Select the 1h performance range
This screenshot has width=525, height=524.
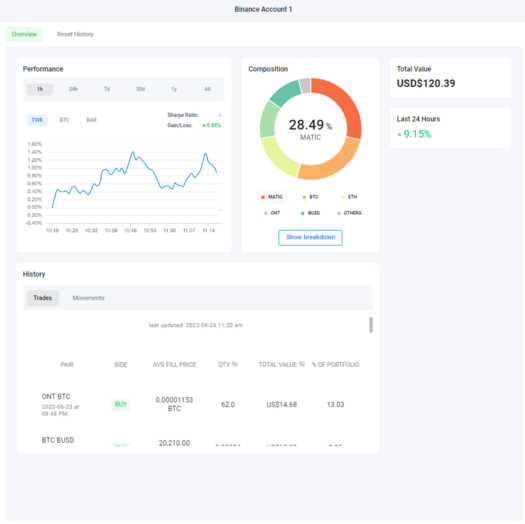tap(40, 89)
